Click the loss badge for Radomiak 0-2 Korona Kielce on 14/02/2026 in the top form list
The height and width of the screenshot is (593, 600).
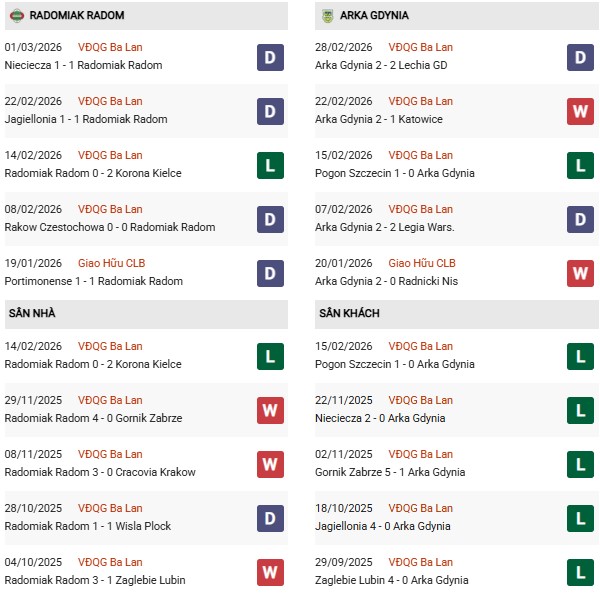point(269,165)
